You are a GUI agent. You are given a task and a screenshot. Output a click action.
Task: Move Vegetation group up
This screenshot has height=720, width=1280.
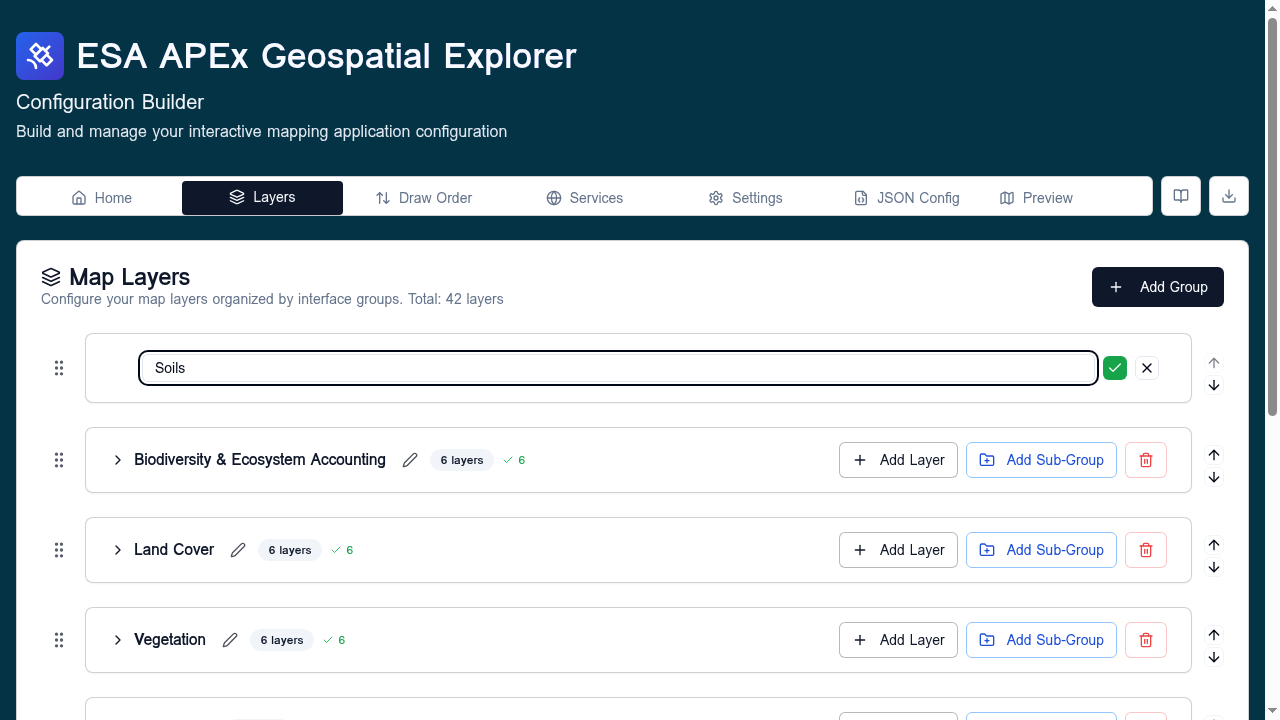pyautogui.click(x=1214, y=635)
